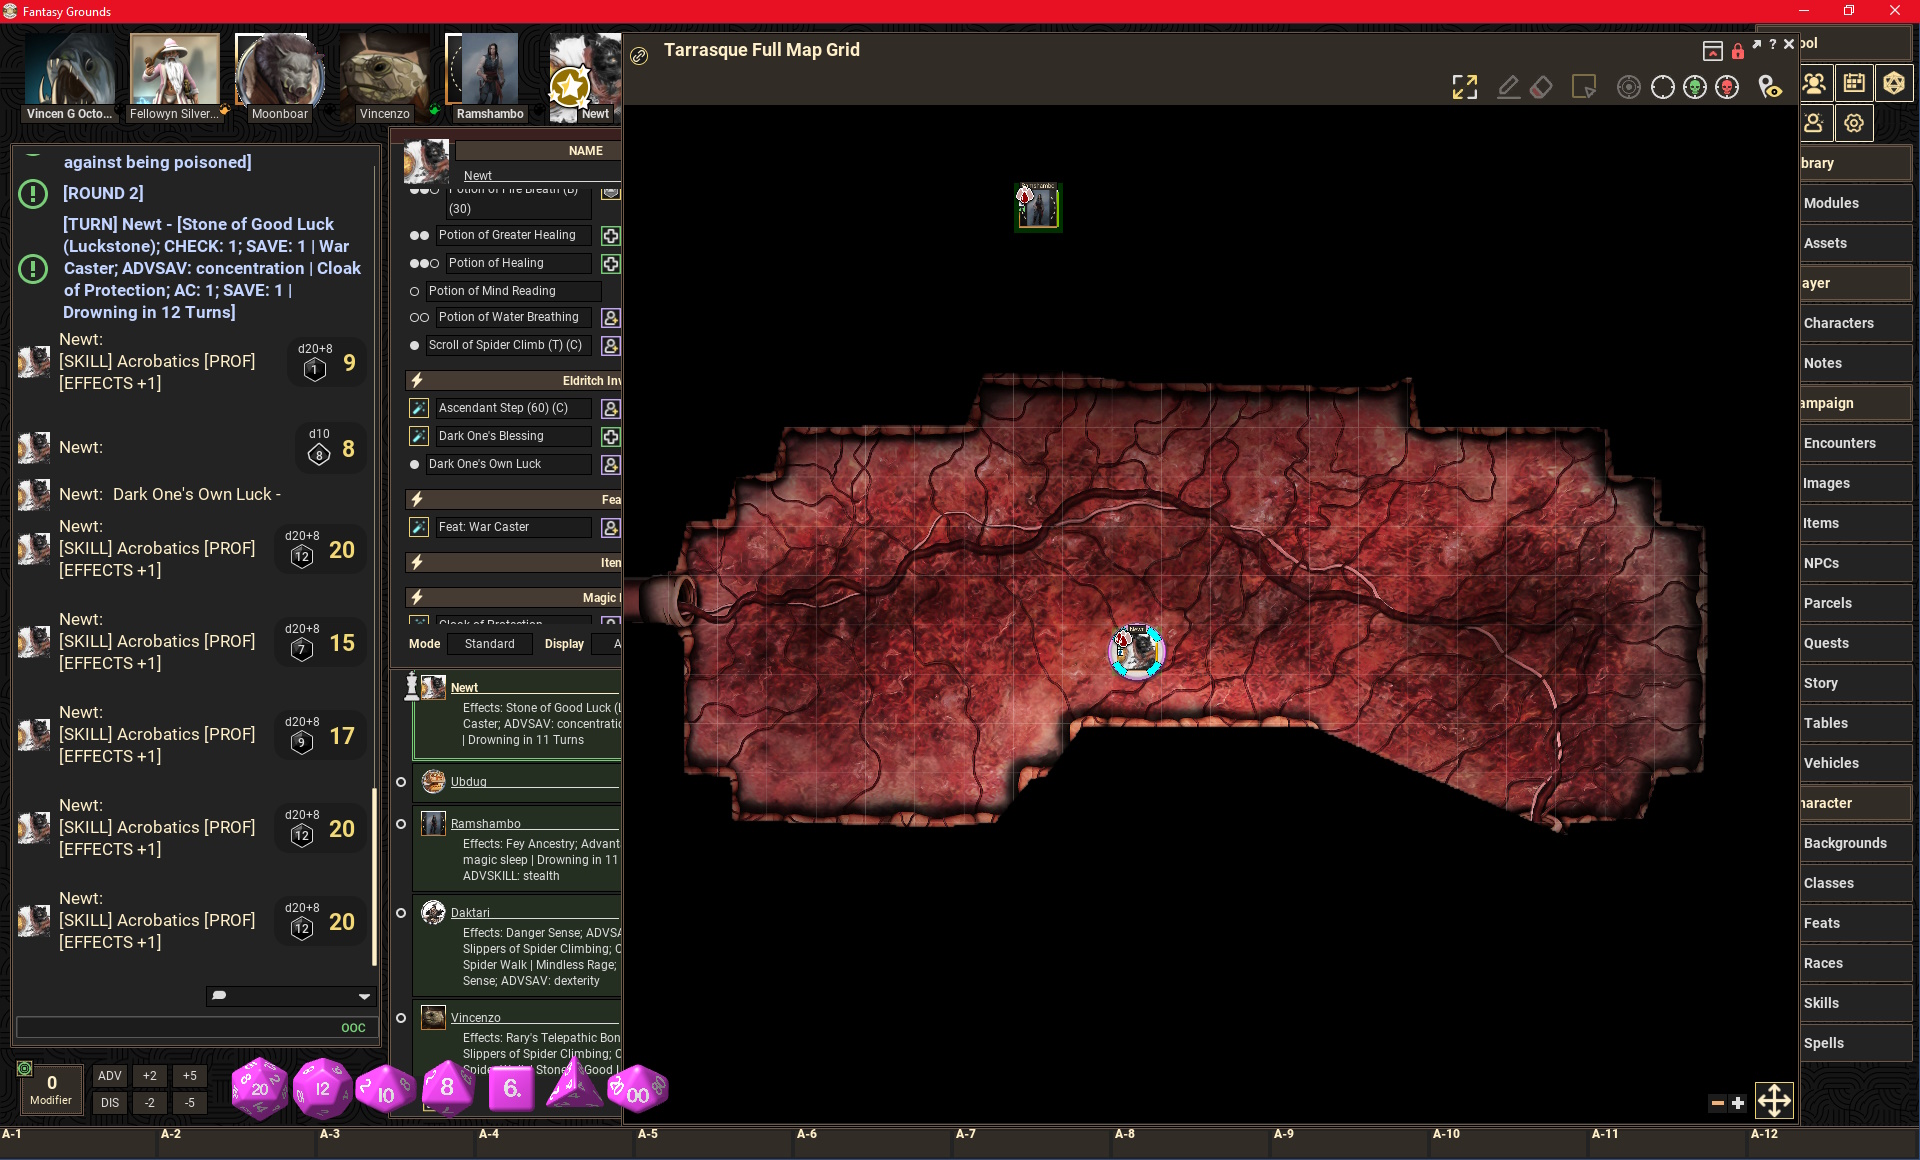Open the calendar icon in sidebar
The width and height of the screenshot is (1920, 1160).
coord(1854,83)
